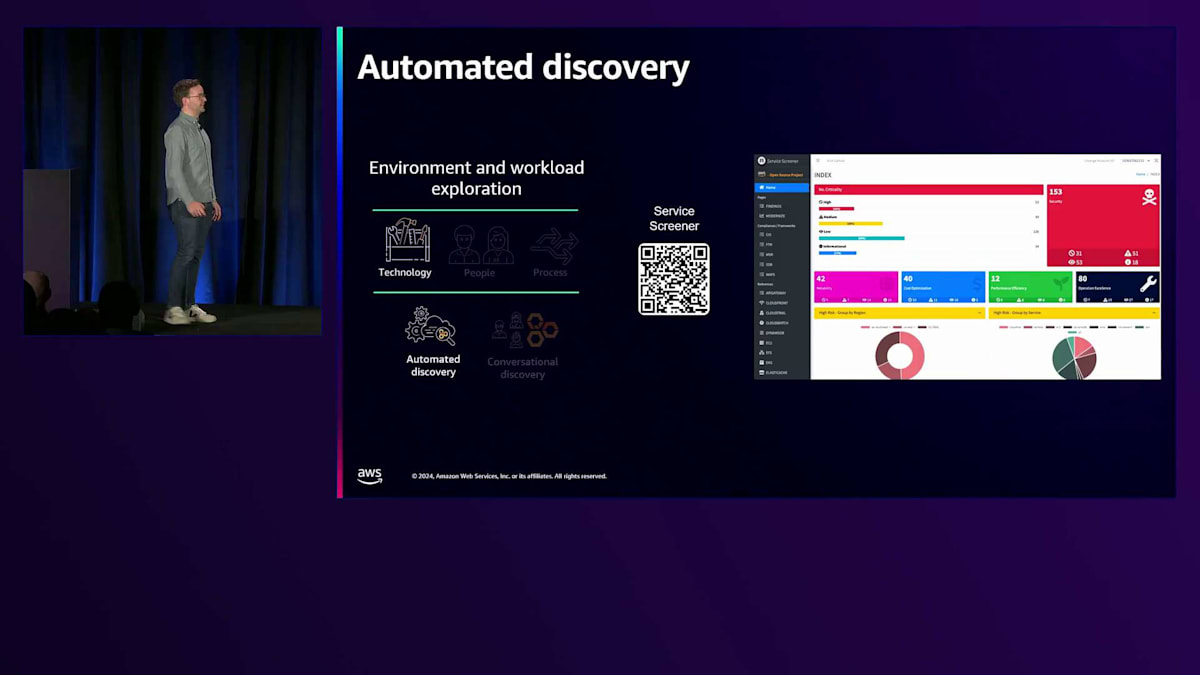The width and height of the screenshot is (1200, 675).
Task: Click the Automated discovery gears icon
Action: tap(430, 328)
